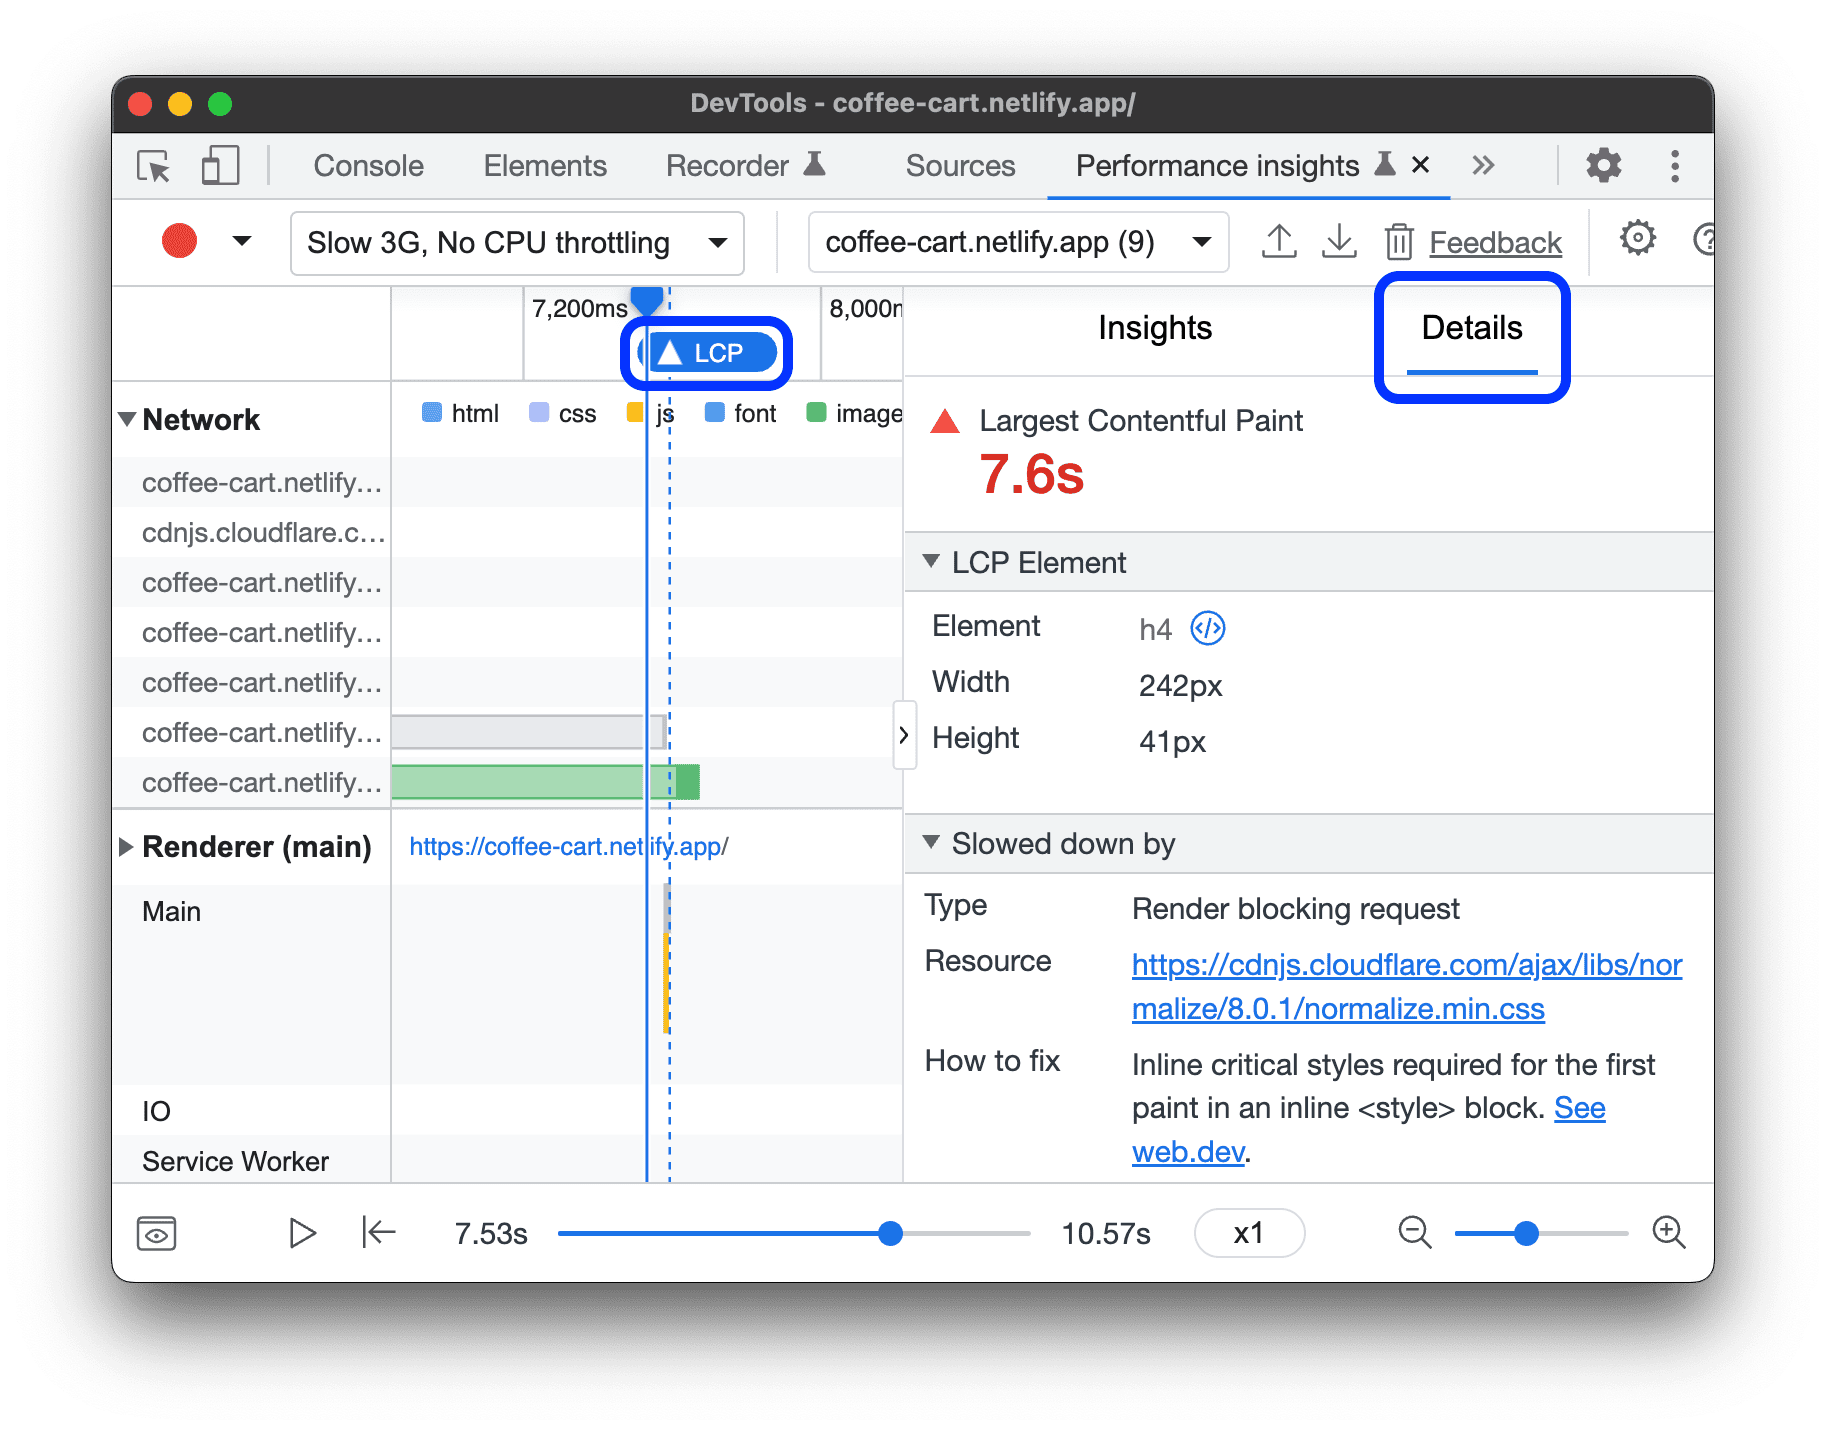Click the playback position slider handle
The height and width of the screenshot is (1430, 1826).
pyautogui.click(x=890, y=1233)
